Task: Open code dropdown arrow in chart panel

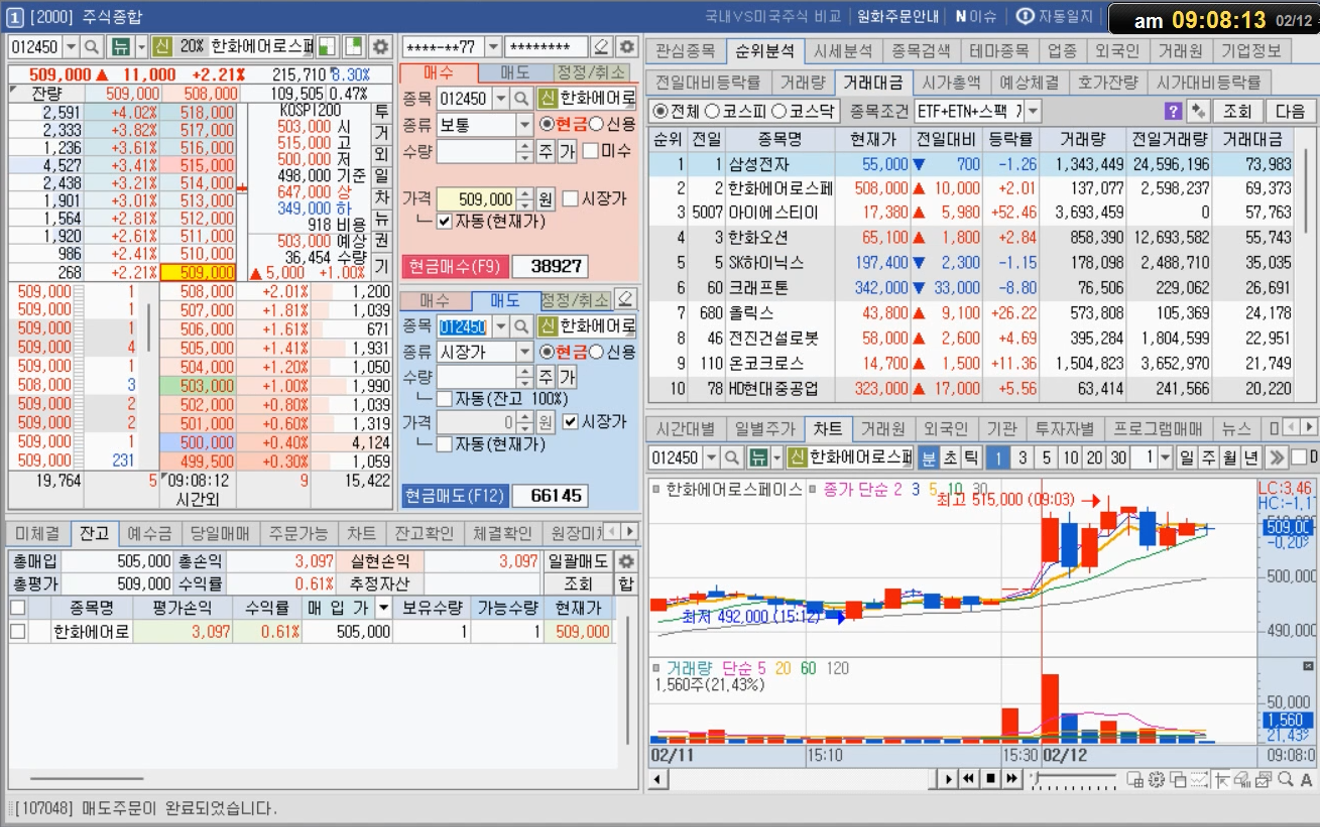Action: point(712,457)
